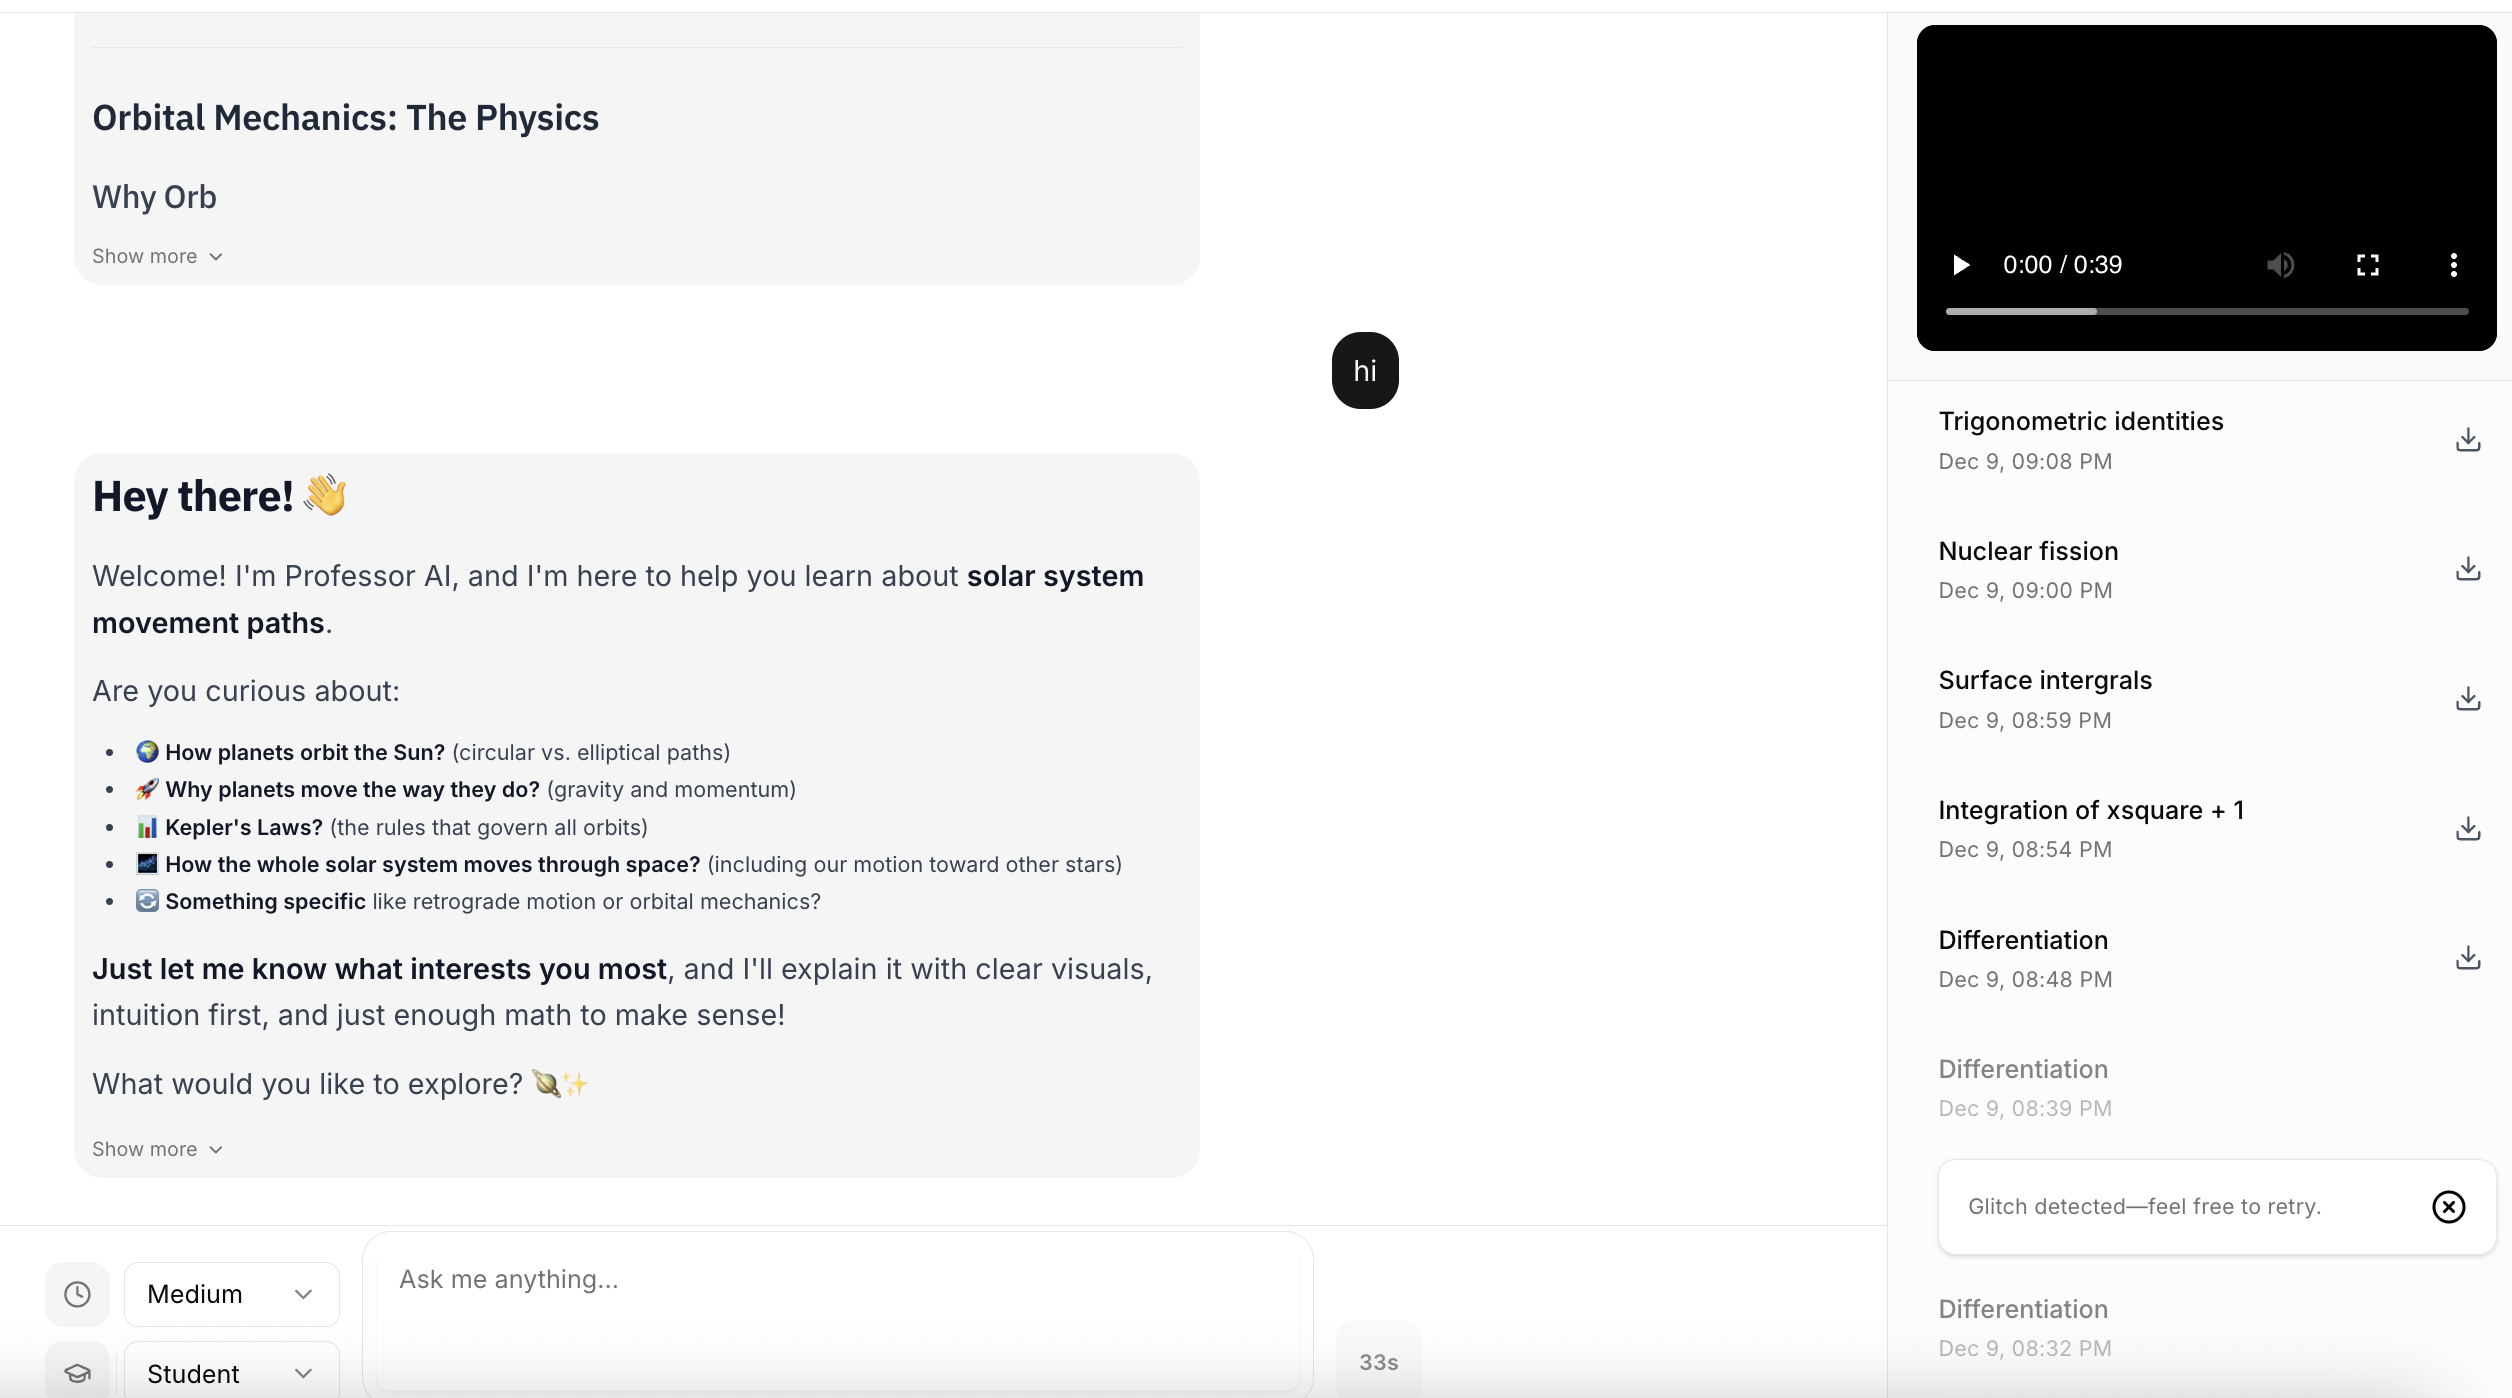Enter fullscreen mode on the video

point(2367,265)
